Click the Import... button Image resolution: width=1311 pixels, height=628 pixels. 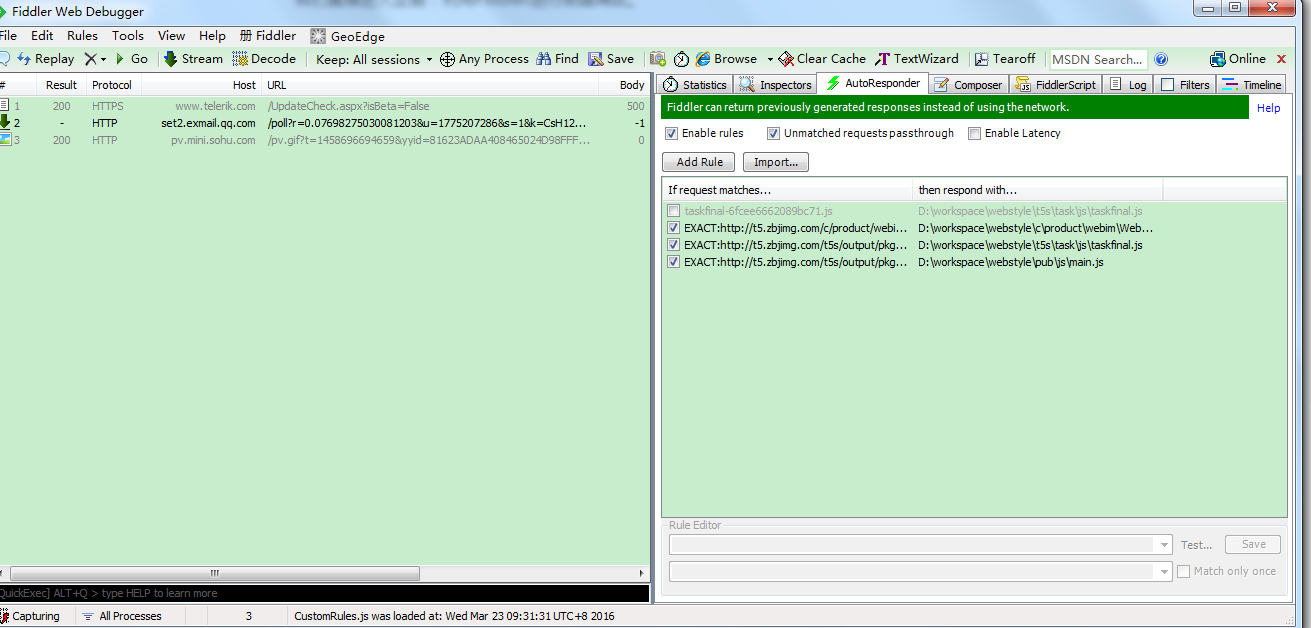776,162
